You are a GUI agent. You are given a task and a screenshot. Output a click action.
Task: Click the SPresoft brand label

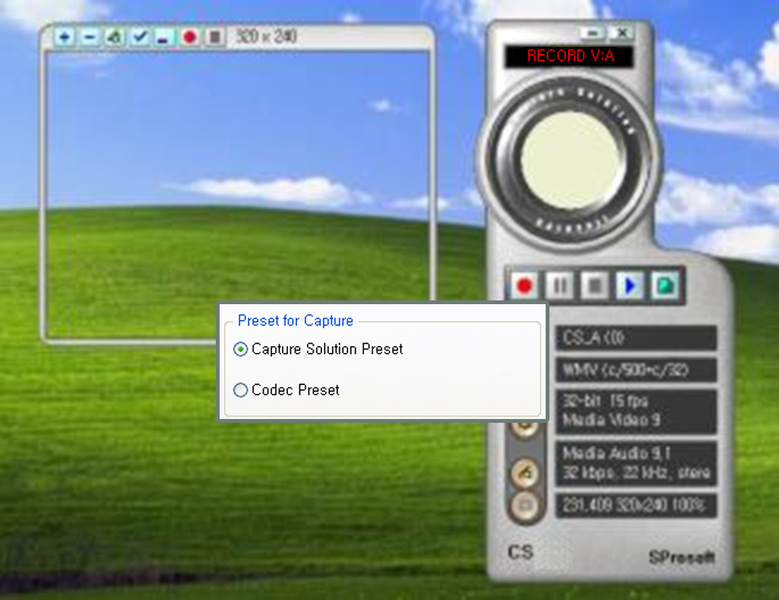682,557
